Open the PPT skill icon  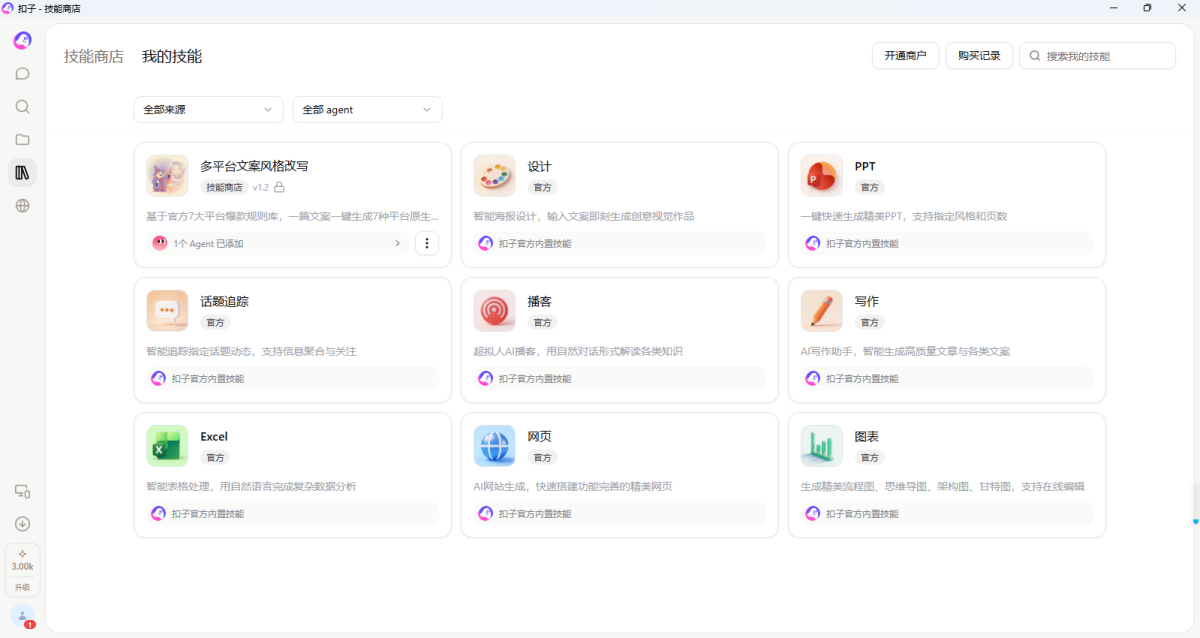[x=821, y=176]
